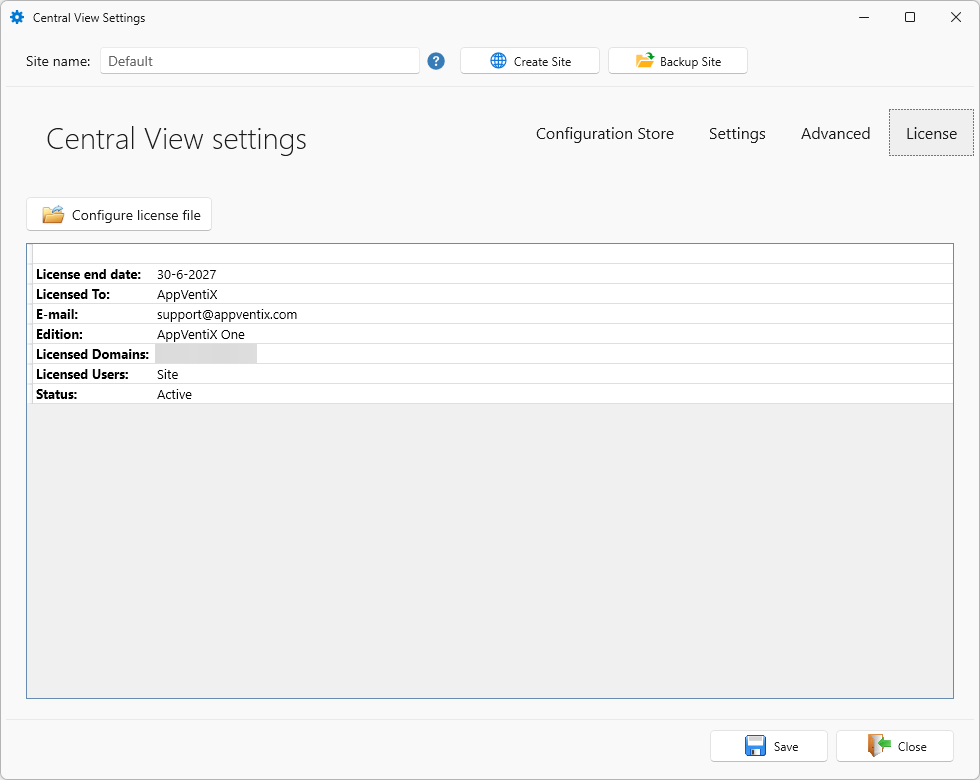Click the Configure license file button

tap(119, 215)
